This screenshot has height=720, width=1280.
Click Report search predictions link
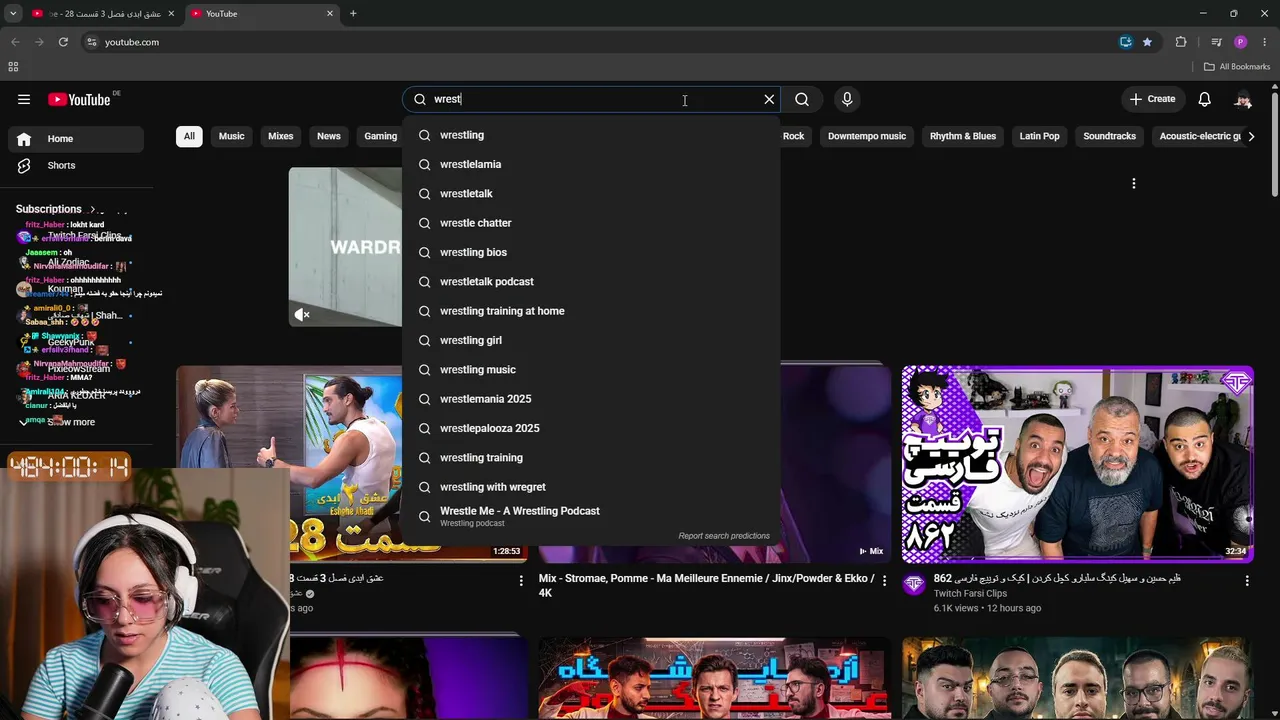tap(724, 536)
